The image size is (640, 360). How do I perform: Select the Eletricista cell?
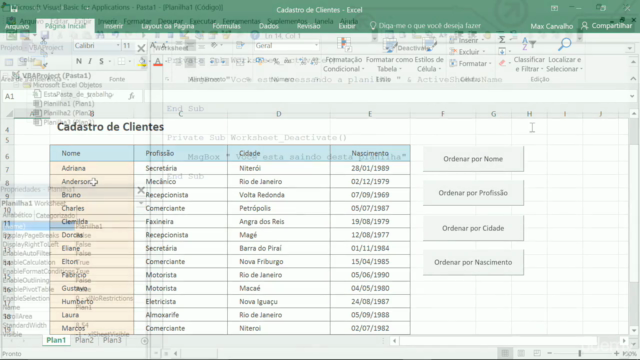tap(180, 302)
